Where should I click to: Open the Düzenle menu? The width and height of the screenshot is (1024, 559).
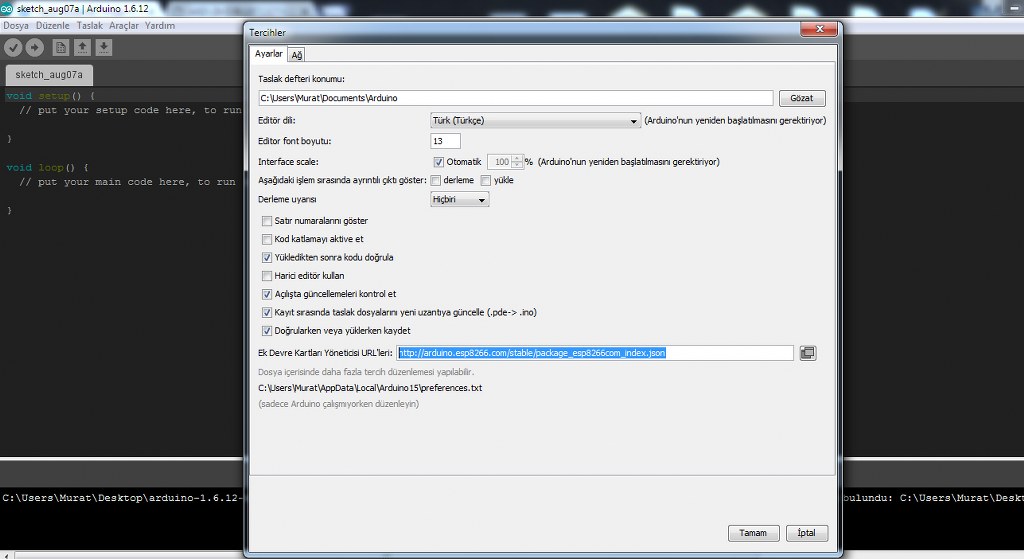(x=52, y=25)
